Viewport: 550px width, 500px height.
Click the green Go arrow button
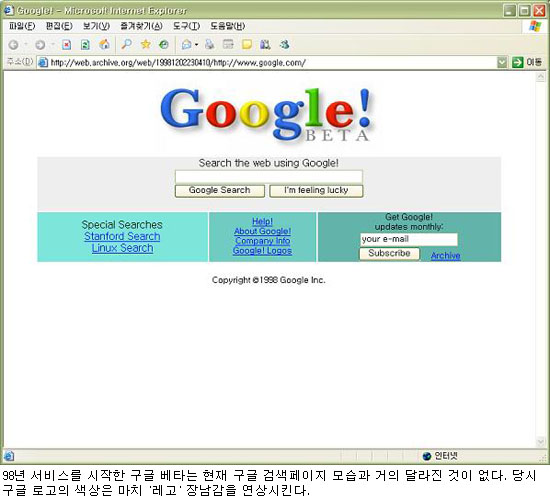pyautogui.click(x=517, y=63)
